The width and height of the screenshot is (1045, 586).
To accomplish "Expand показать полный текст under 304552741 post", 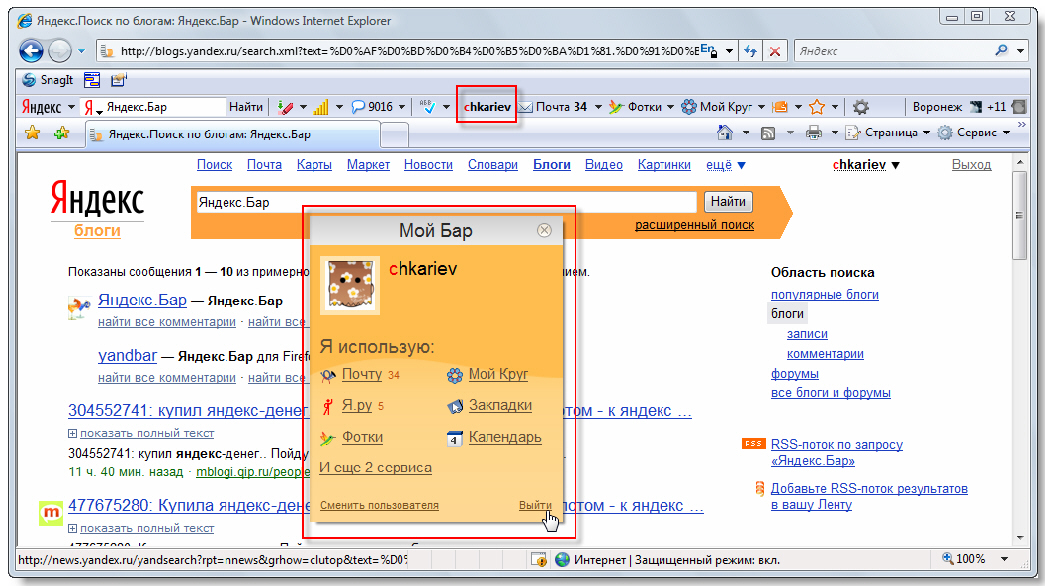I will (x=147, y=433).
